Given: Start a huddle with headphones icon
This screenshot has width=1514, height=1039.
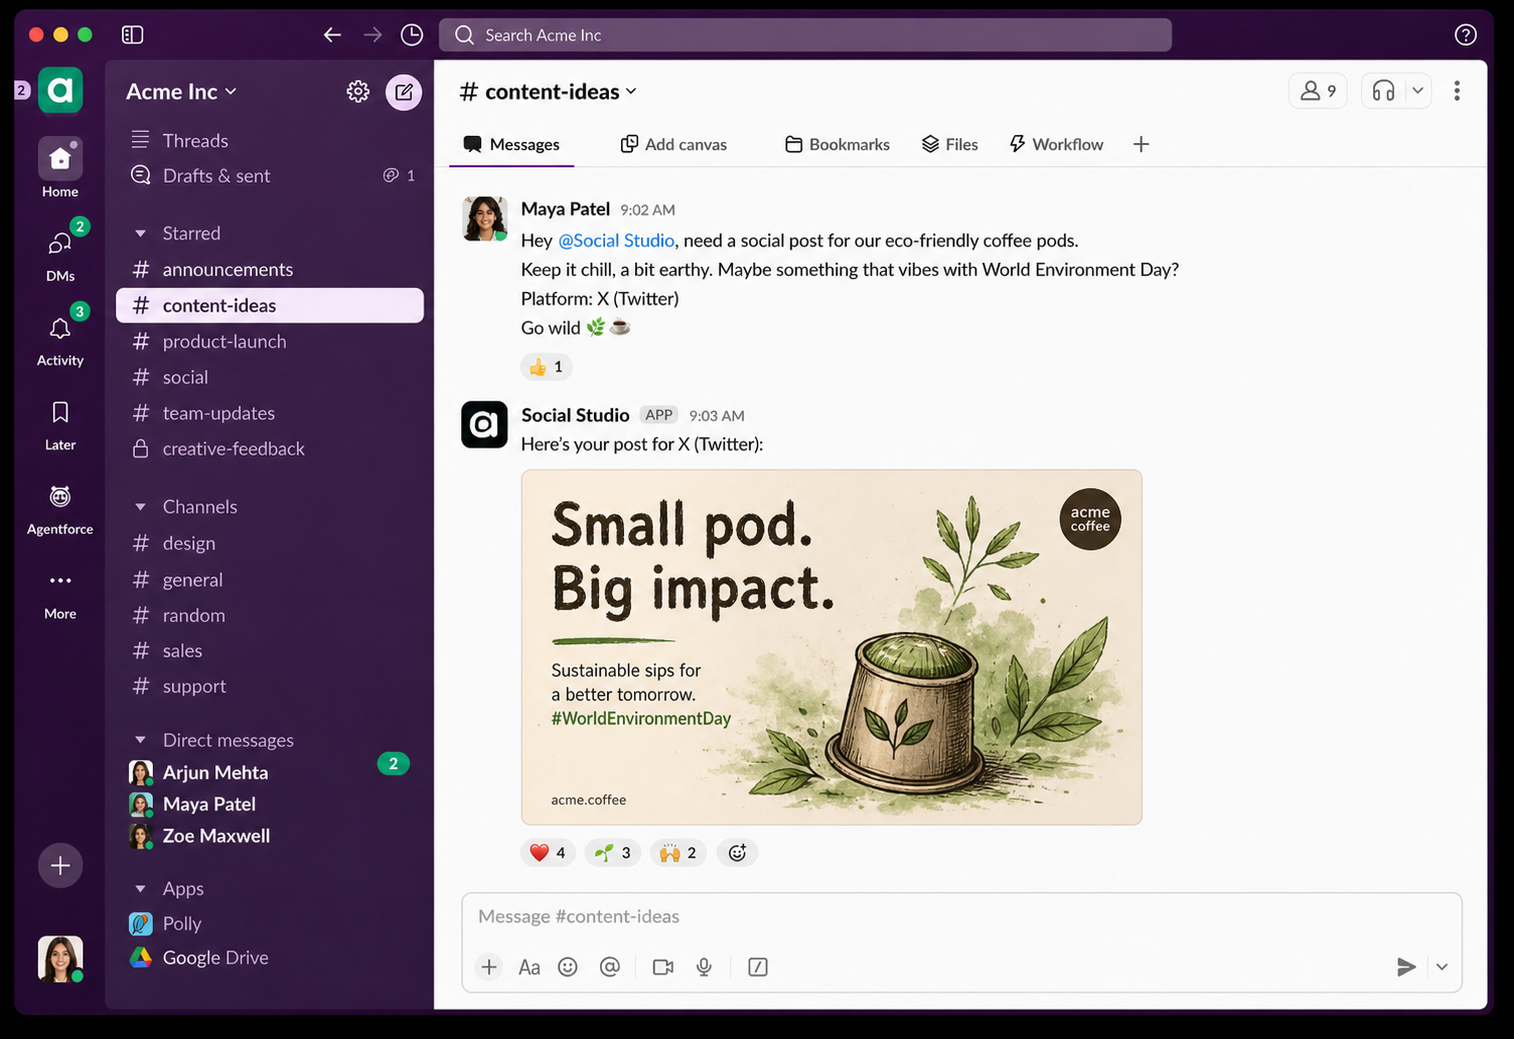Looking at the screenshot, I should [1383, 91].
